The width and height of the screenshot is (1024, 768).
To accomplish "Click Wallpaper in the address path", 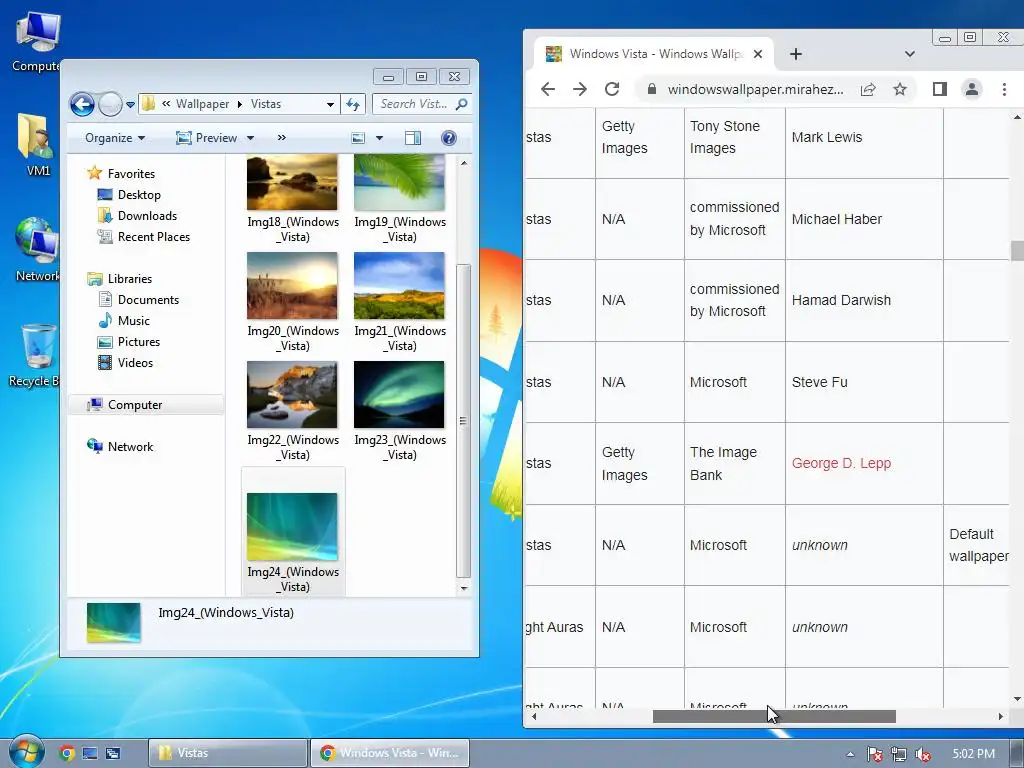I will pos(202,104).
